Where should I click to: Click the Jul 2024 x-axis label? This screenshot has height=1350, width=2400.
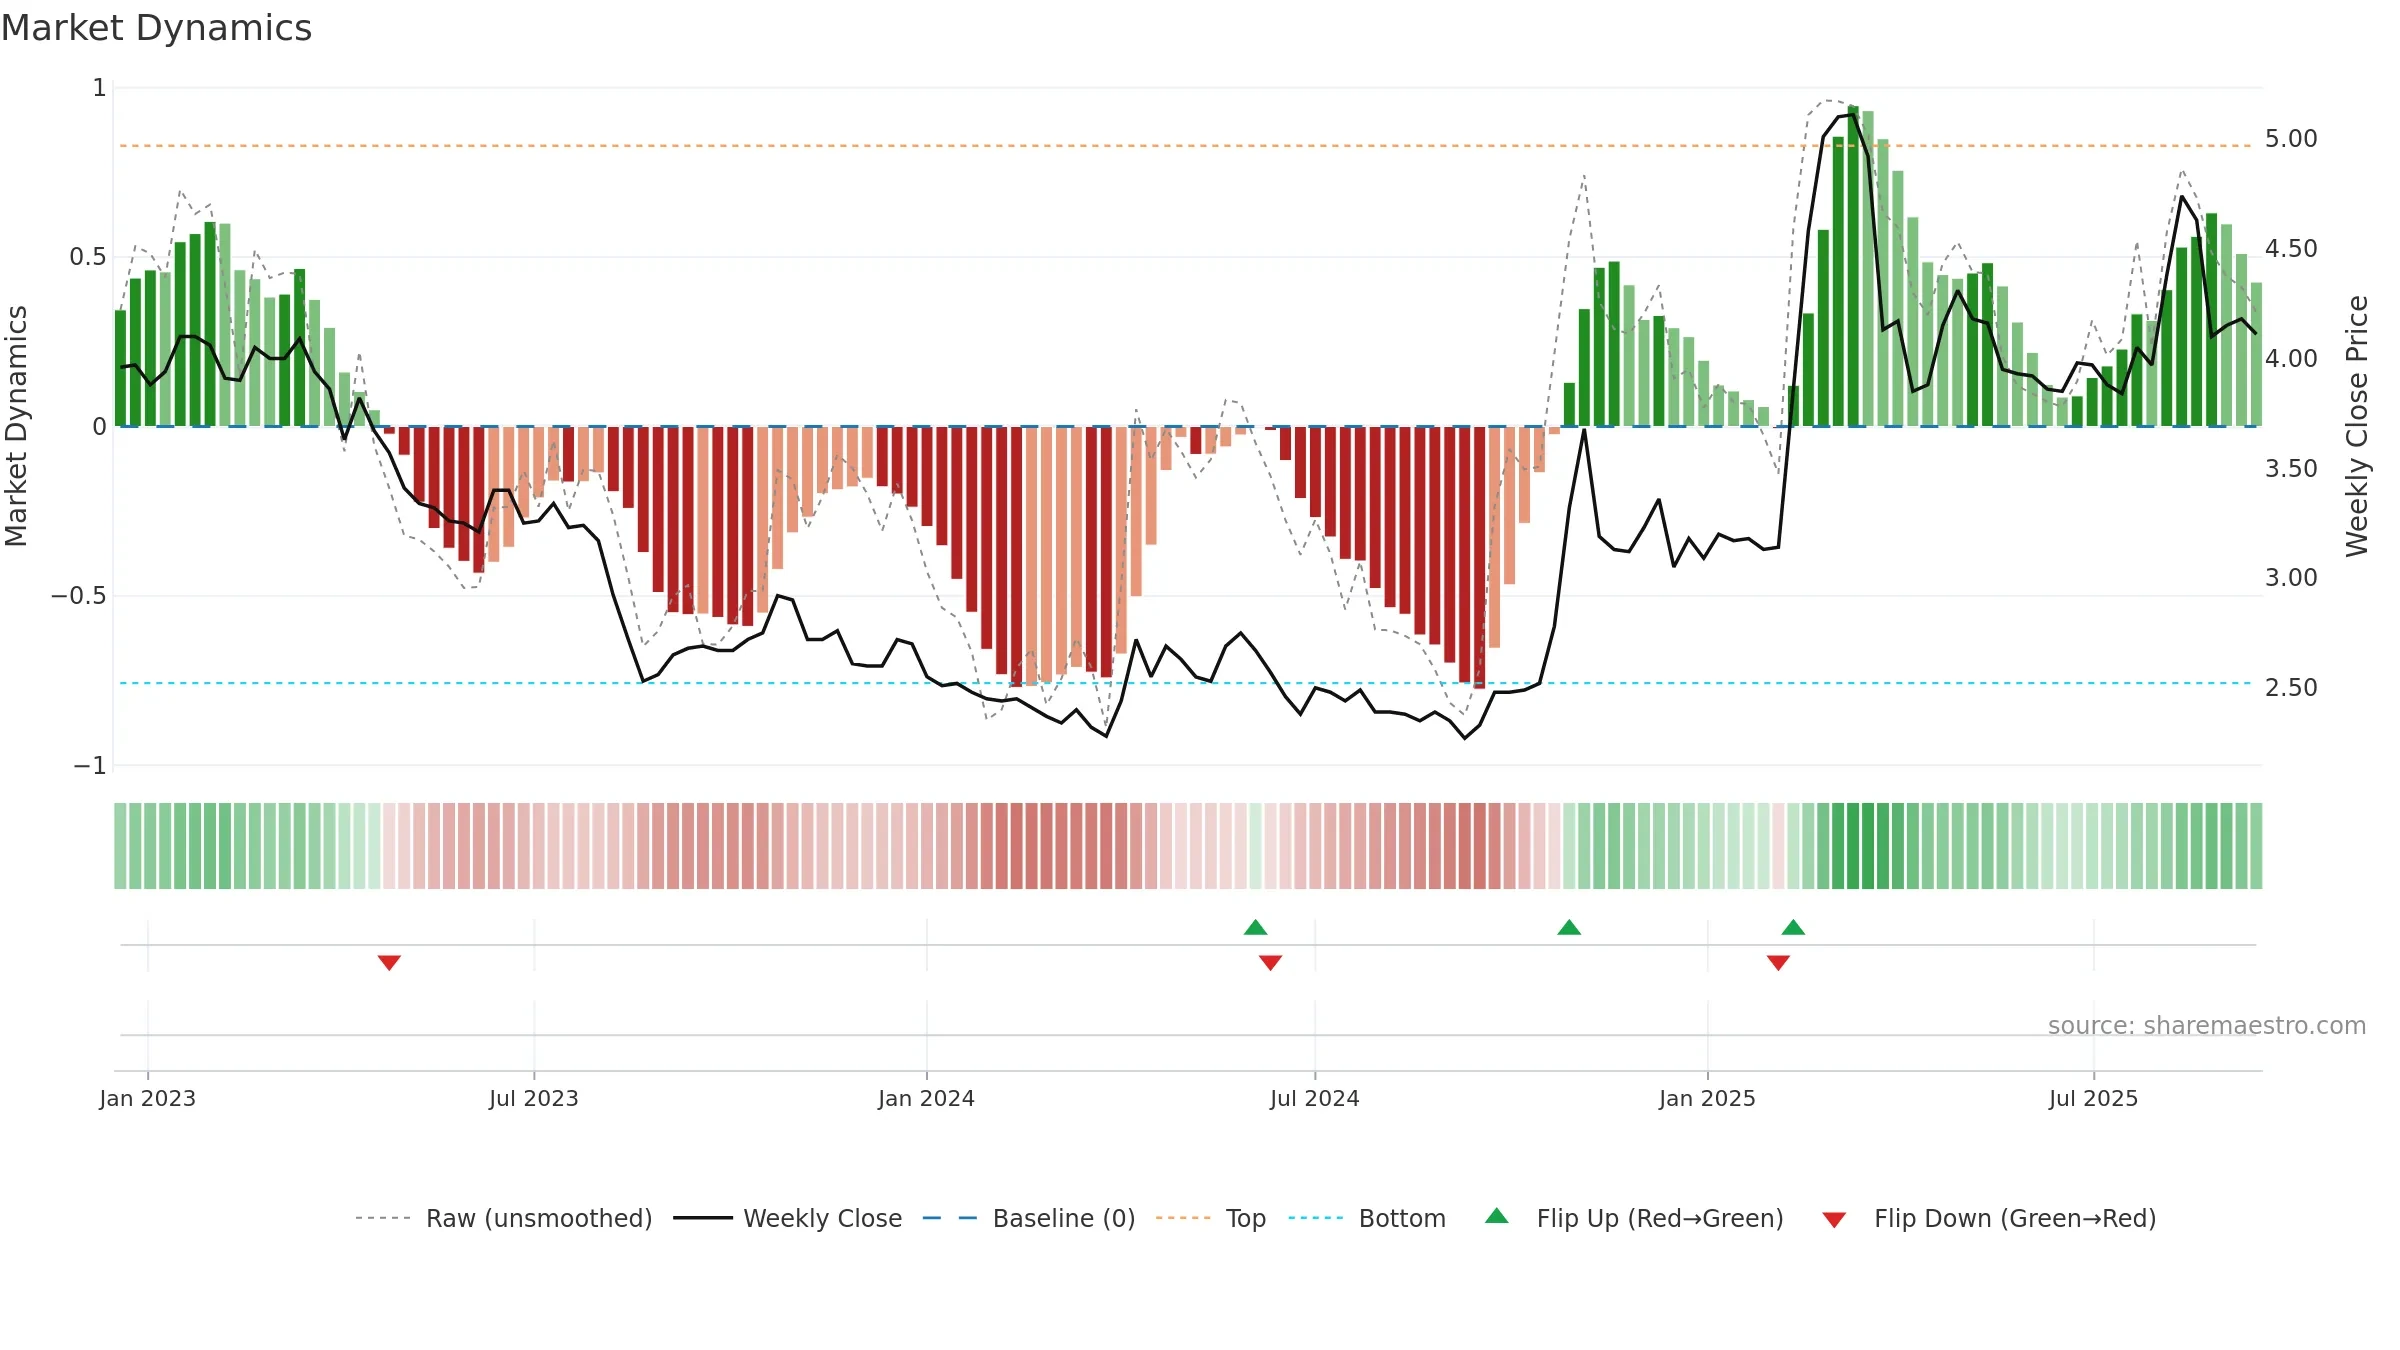pos(1315,1098)
